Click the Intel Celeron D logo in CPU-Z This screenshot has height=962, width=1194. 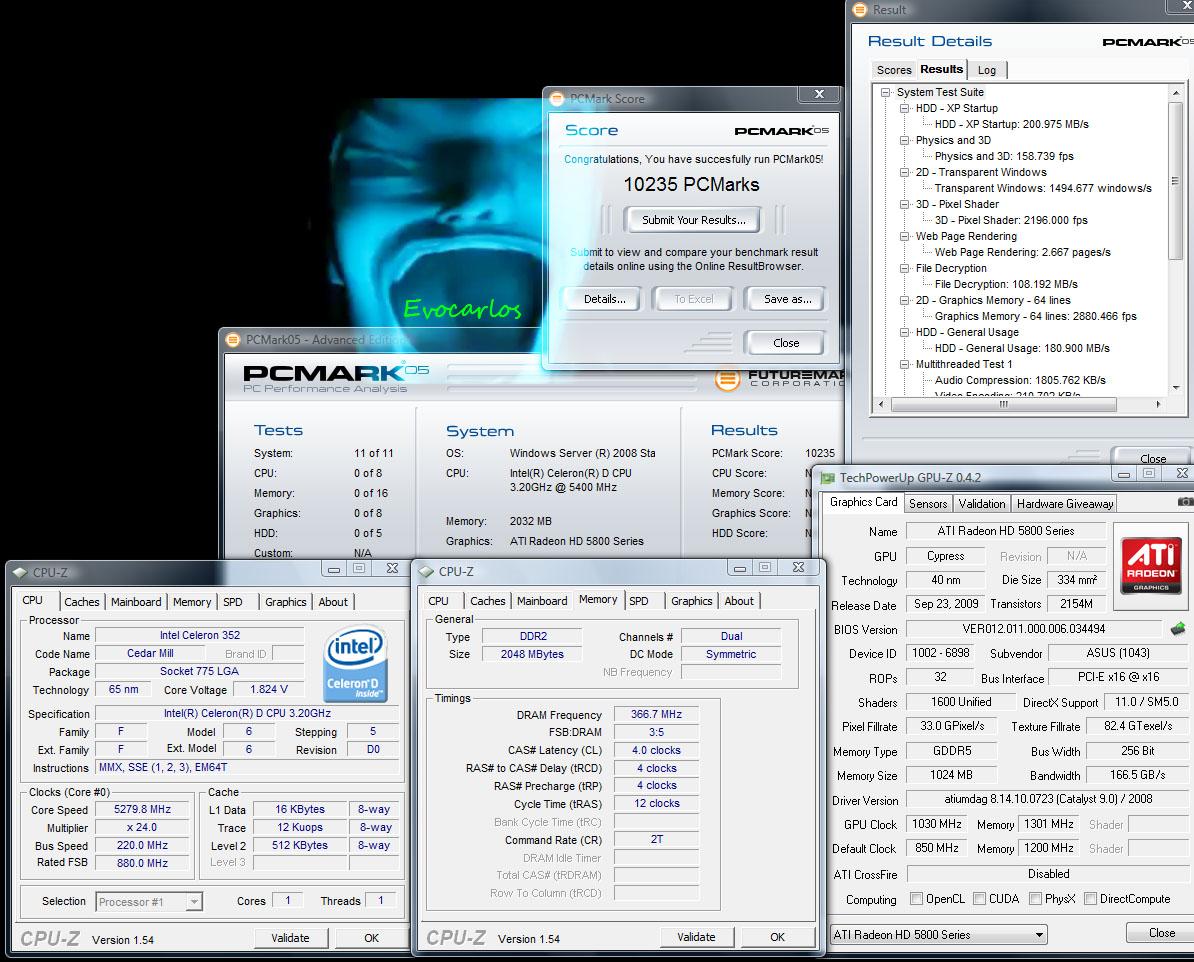coord(355,663)
